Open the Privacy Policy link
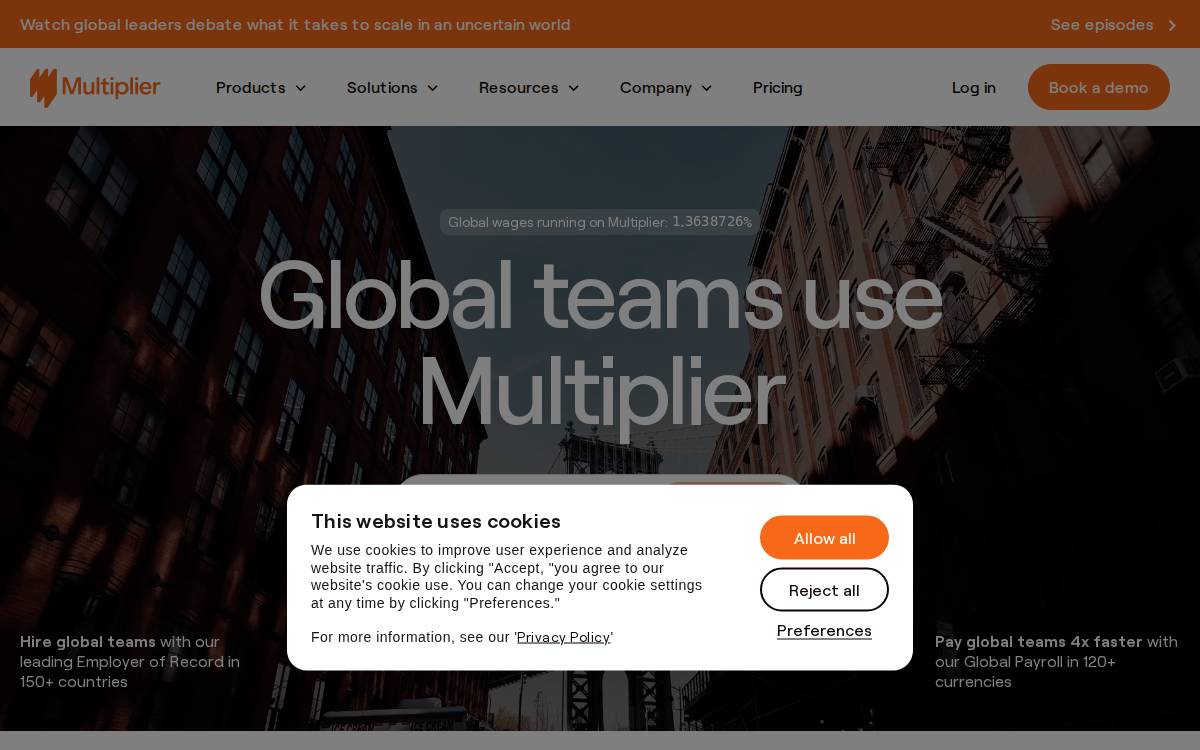1200x750 pixels. pos(563,637)
